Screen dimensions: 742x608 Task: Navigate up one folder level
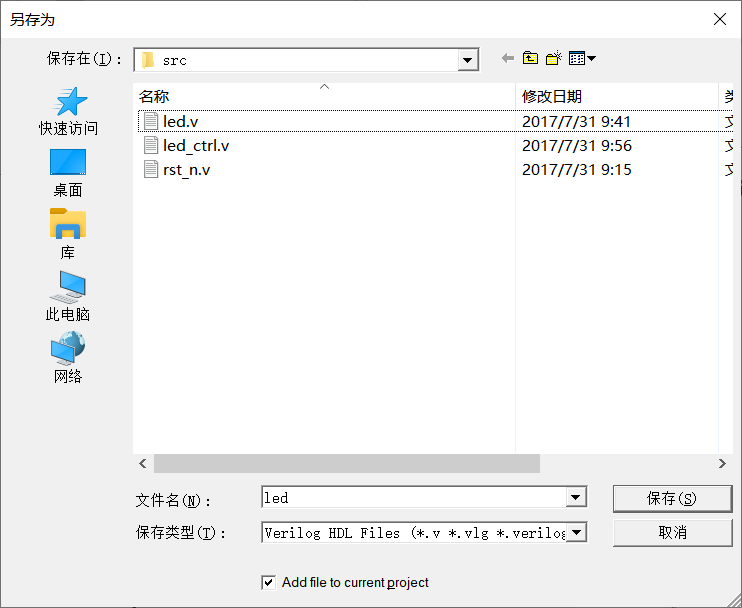530,59
